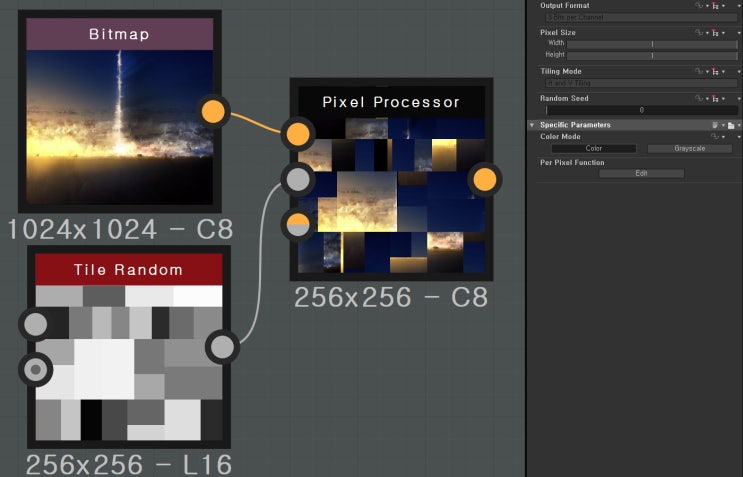Click the 256x256 - C8 label
743x477 pixels.
click(391, 297)
